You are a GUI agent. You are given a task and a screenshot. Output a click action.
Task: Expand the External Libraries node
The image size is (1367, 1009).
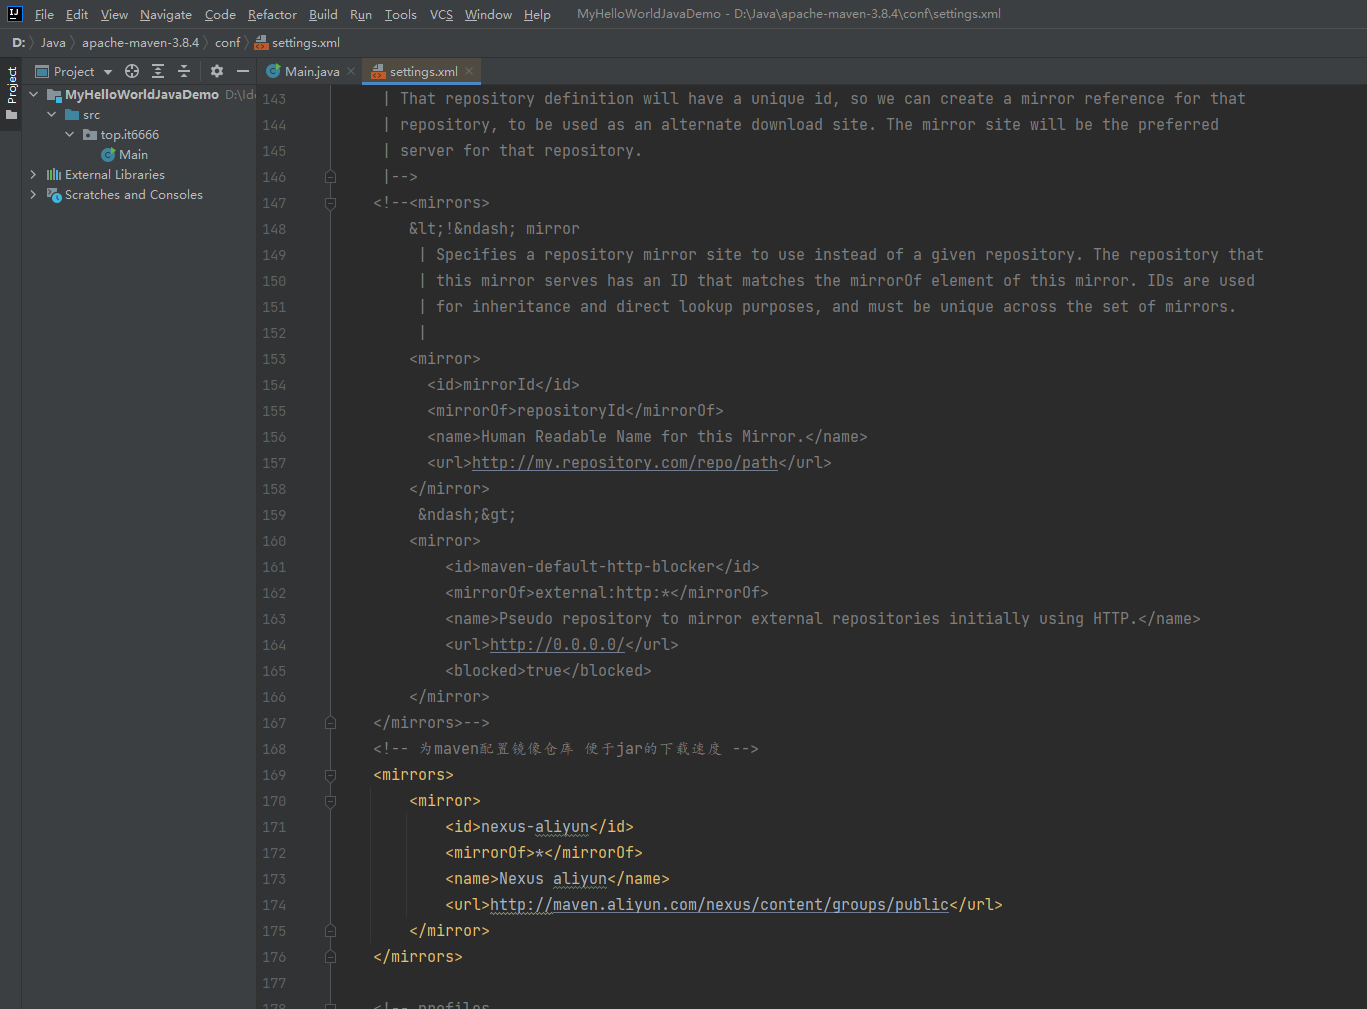tap(34, 174)
